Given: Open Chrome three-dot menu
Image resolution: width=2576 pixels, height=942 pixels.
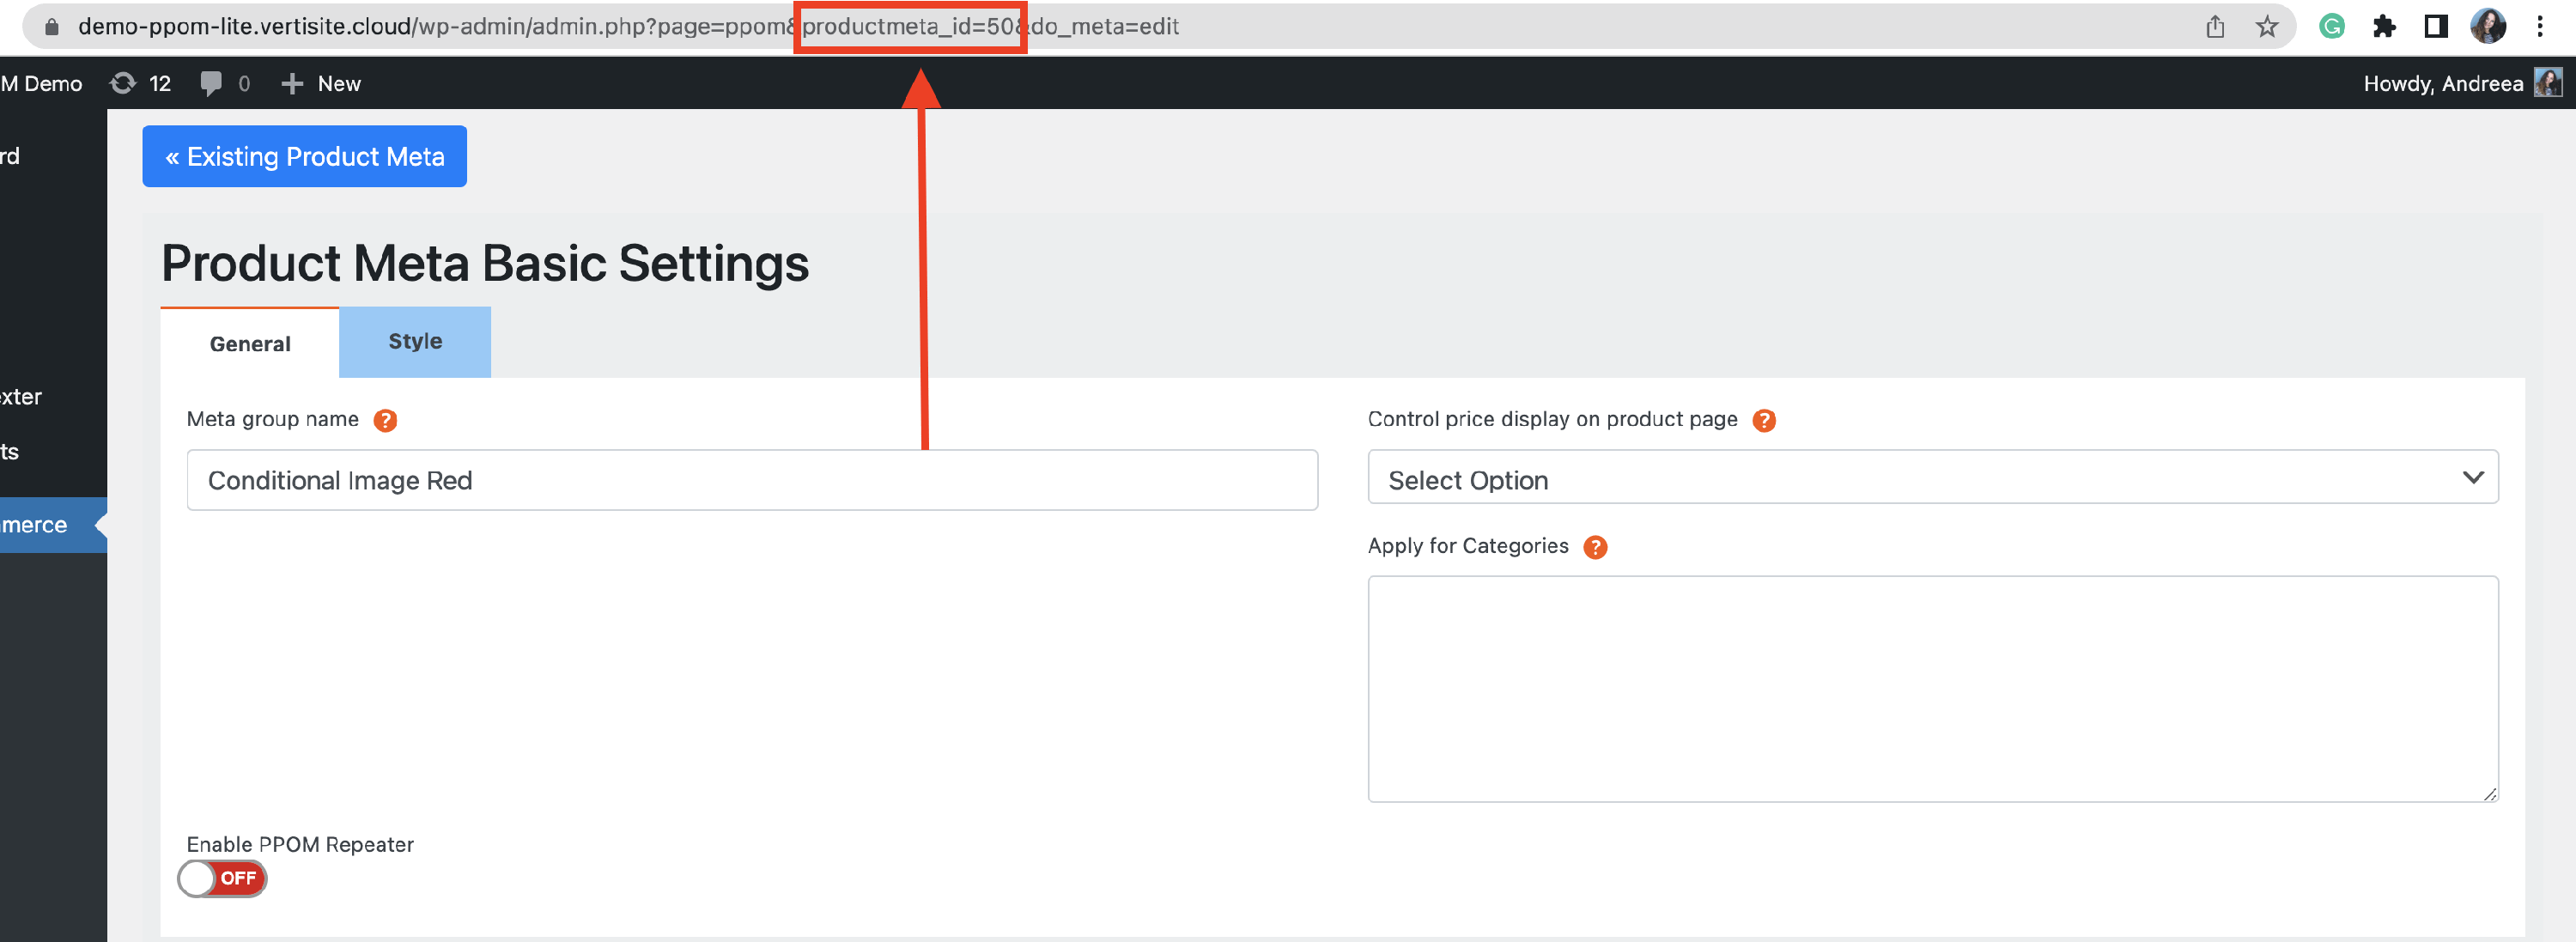Looking at the screenshot, I should [2539, 27].
